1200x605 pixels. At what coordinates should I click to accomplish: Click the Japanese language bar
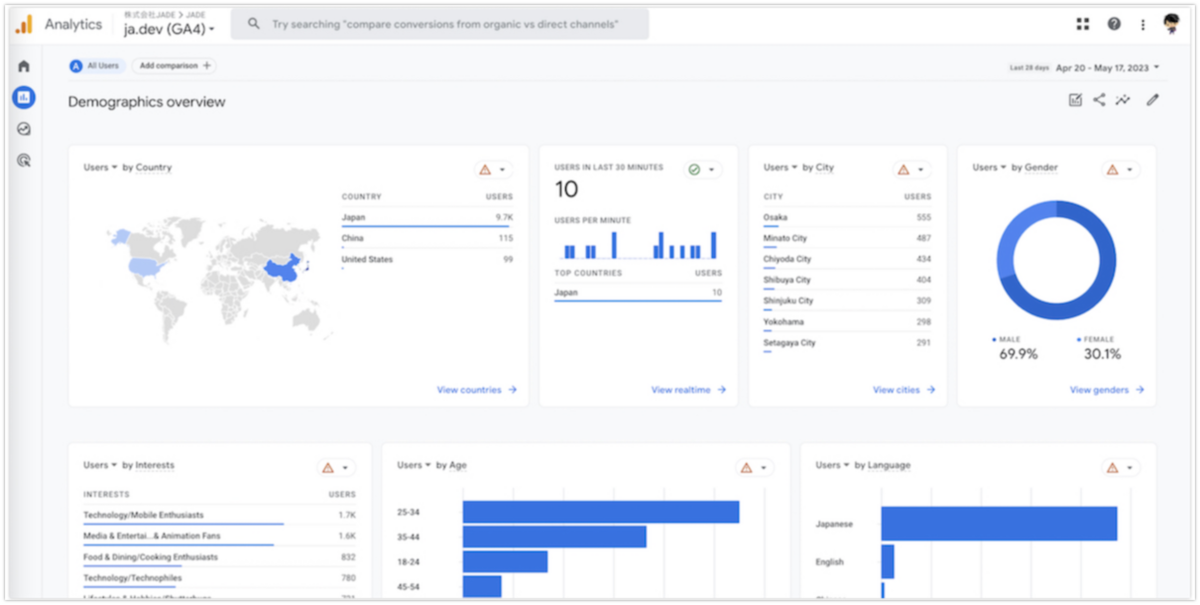point(999,524)
